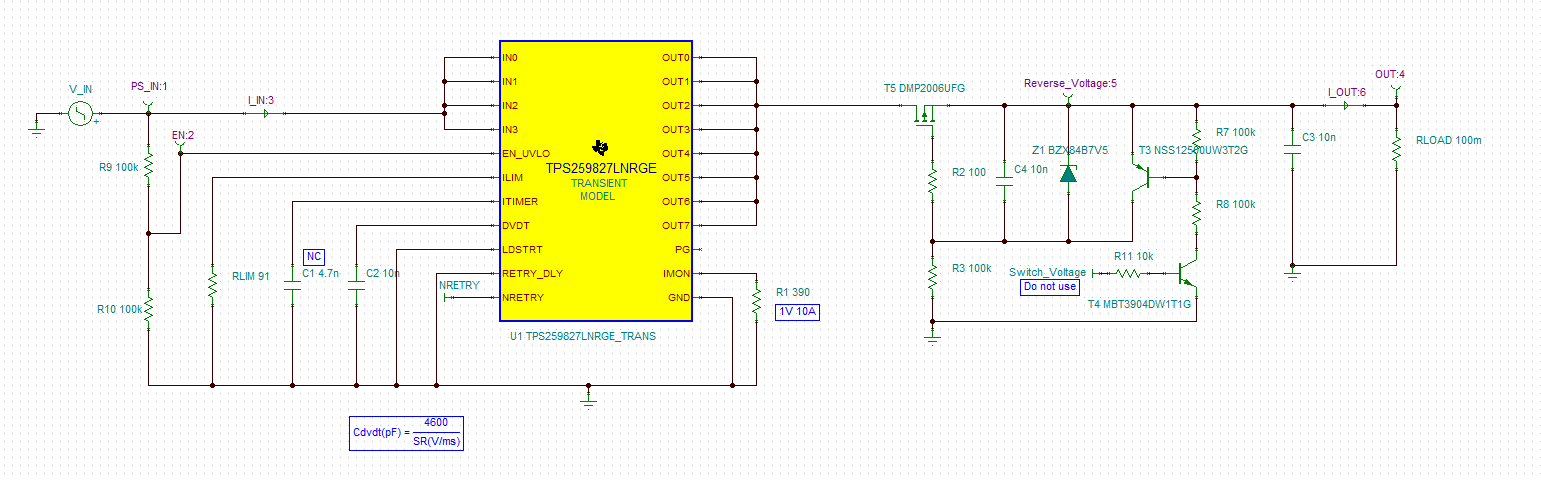Click the OUT:4 probe label
Image resolution: width=1541 pixels, height=481 pixels.
[x=1390, y=74]
